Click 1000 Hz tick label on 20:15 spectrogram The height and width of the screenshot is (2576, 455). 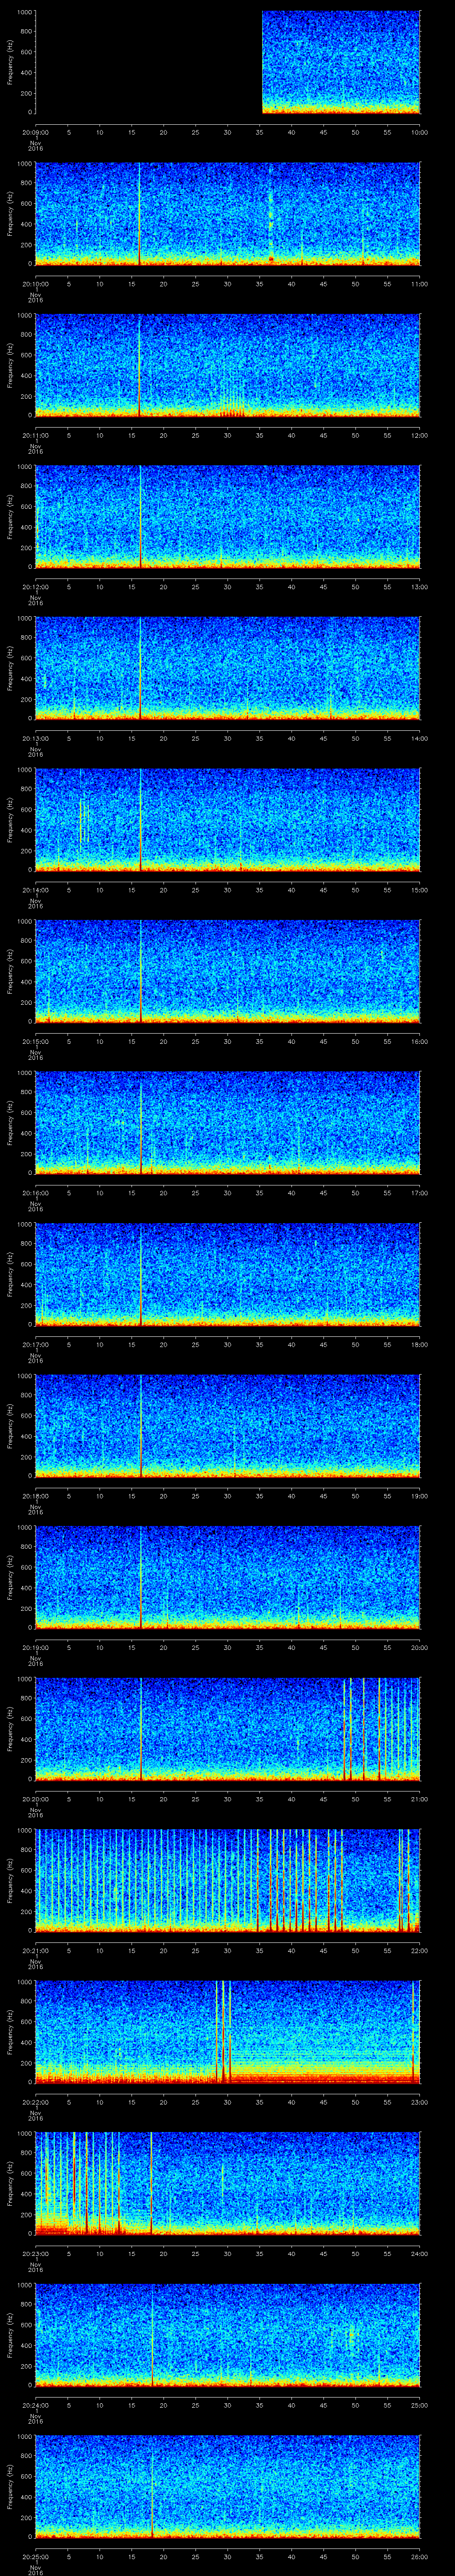click(23, 923)
